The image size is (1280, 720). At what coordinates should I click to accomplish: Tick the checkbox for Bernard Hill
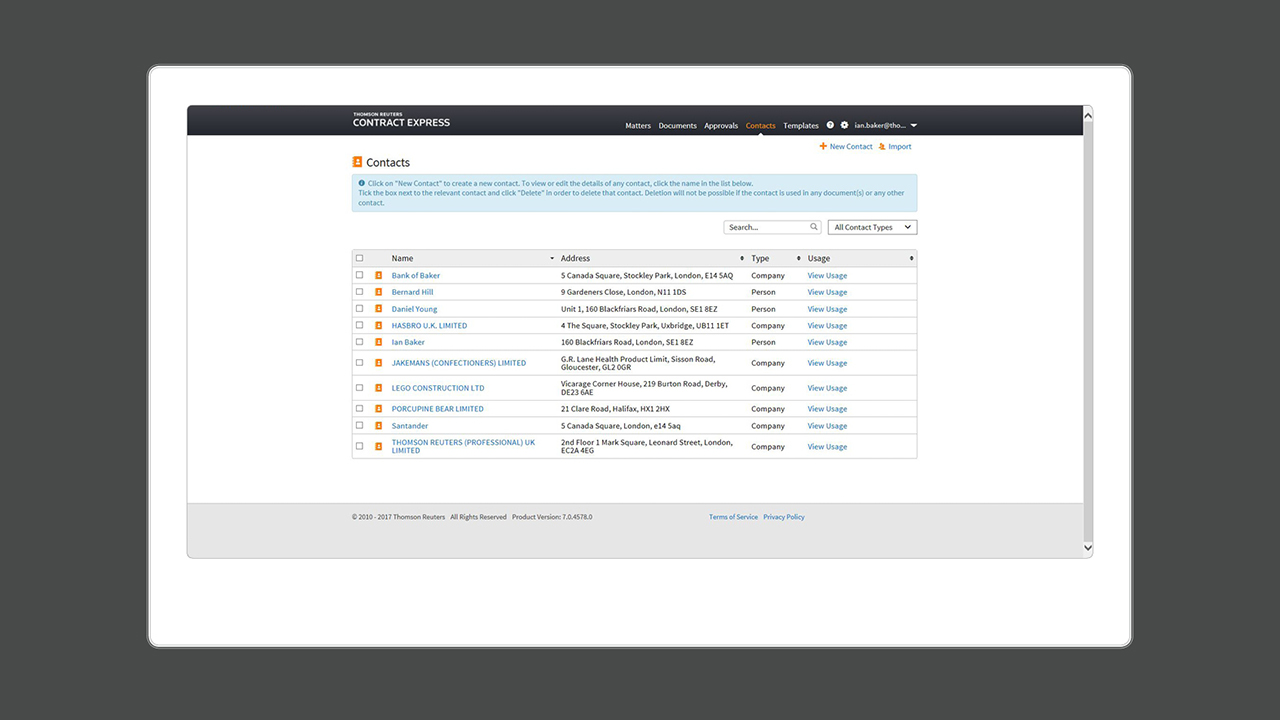[360, 292]
